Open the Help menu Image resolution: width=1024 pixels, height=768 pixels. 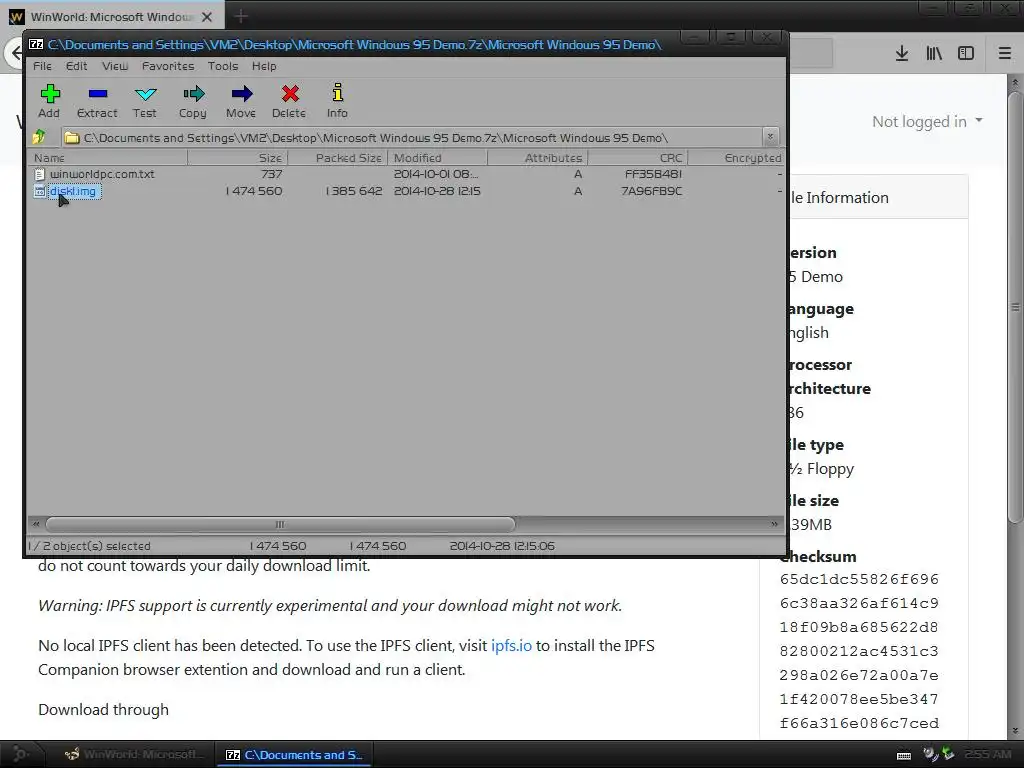(264, 66)
